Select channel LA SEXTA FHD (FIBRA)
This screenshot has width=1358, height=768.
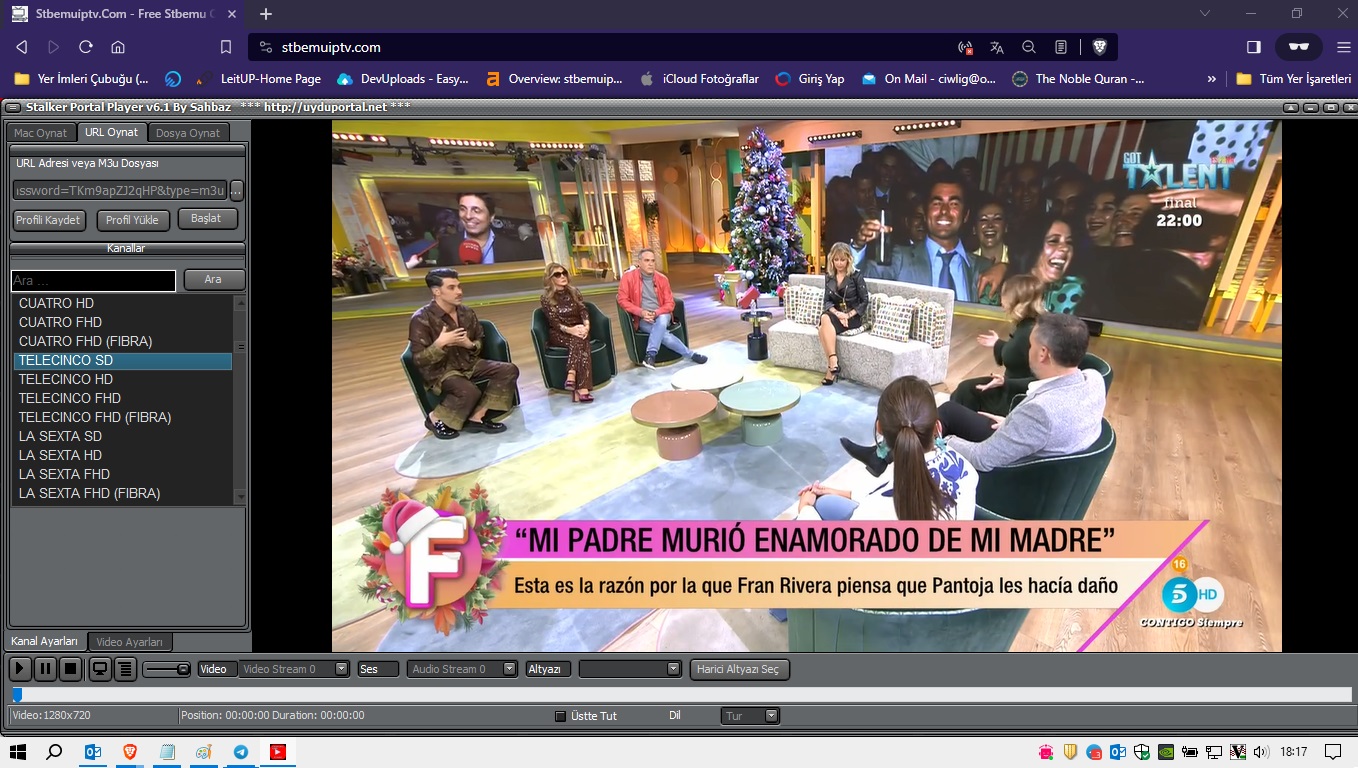coord(122,493)
